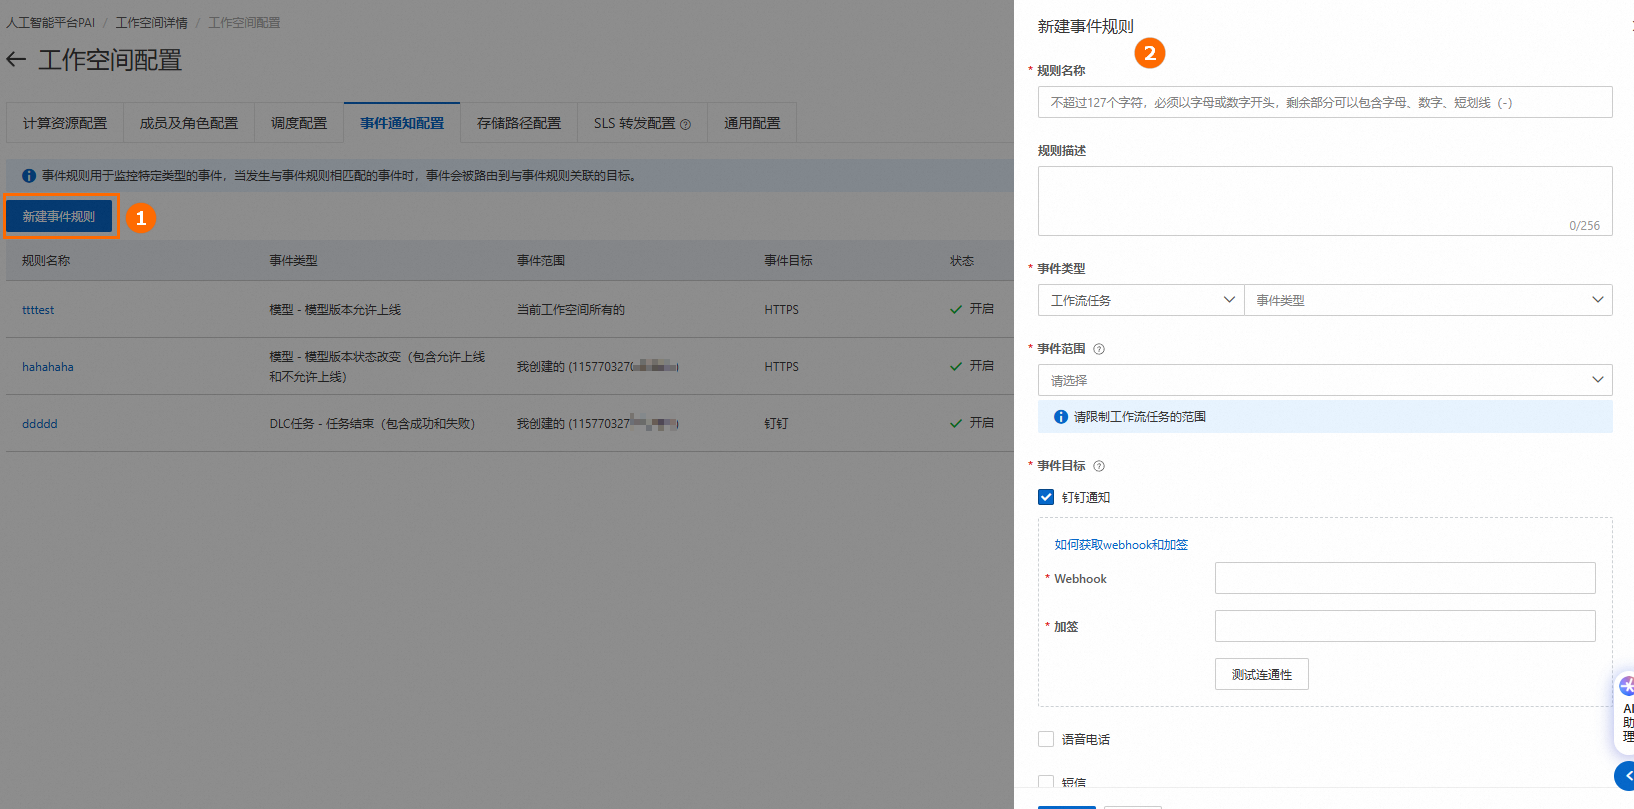
Task: Go back using the arrow beside 工作空间配置
Action: 16,60
